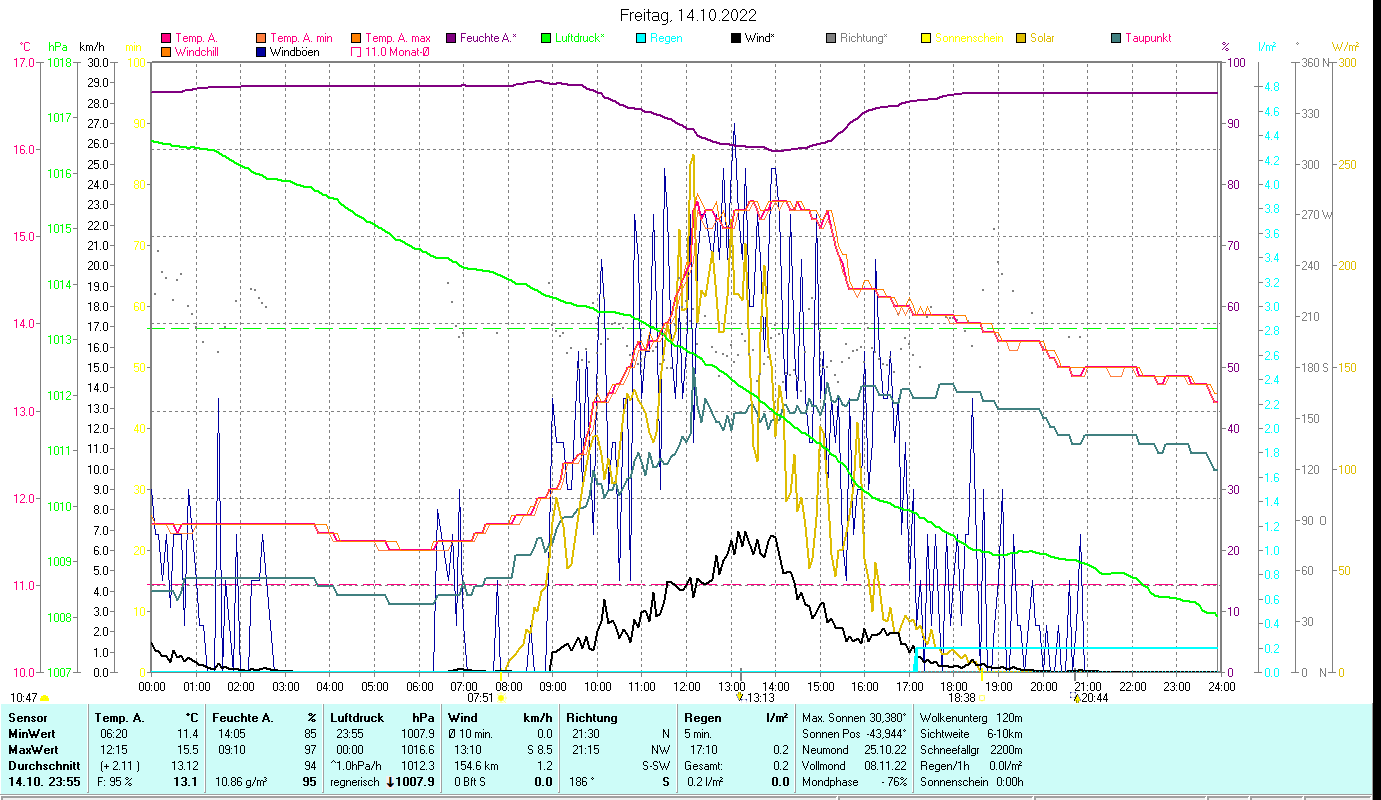Click the gray Richtung legend swatch

pos(831,38)
